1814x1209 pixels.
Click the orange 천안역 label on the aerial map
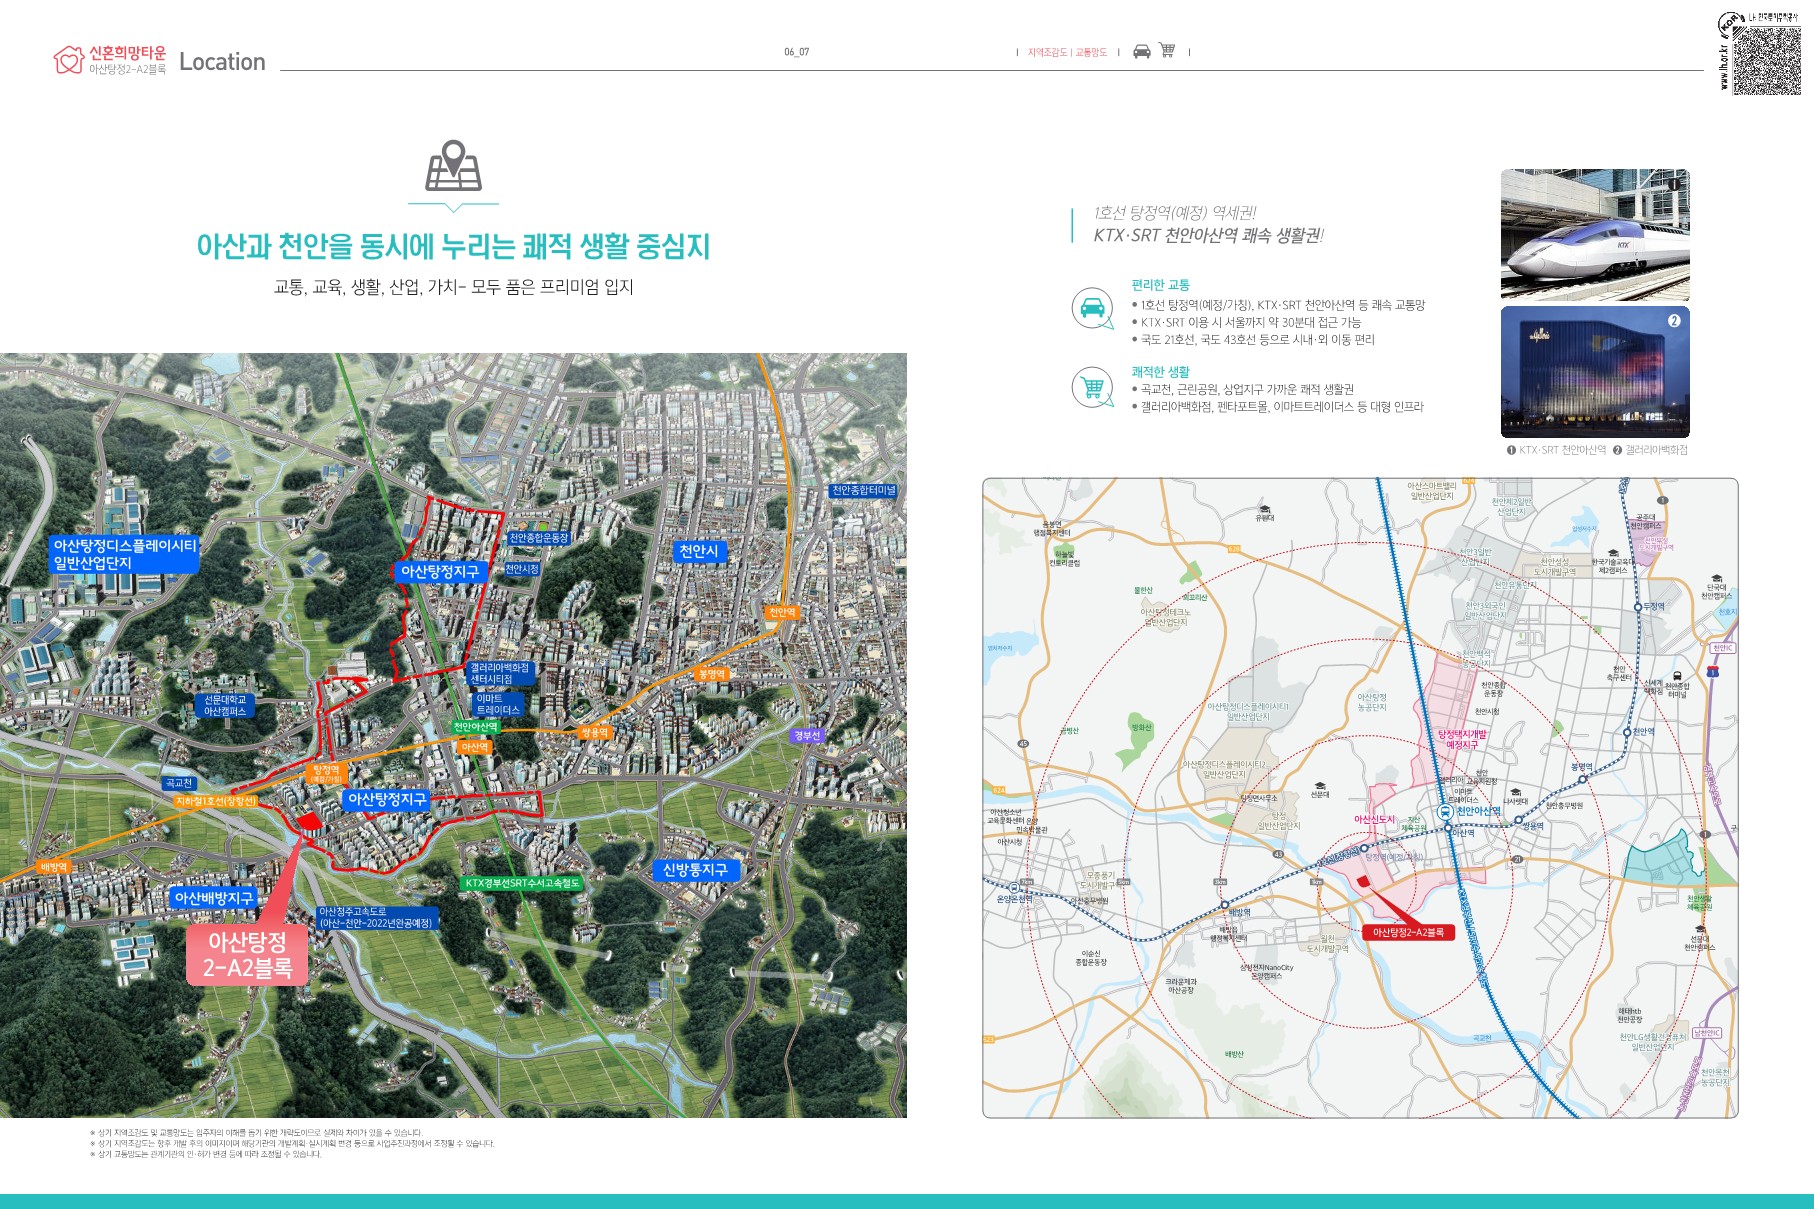click(782, 612)
